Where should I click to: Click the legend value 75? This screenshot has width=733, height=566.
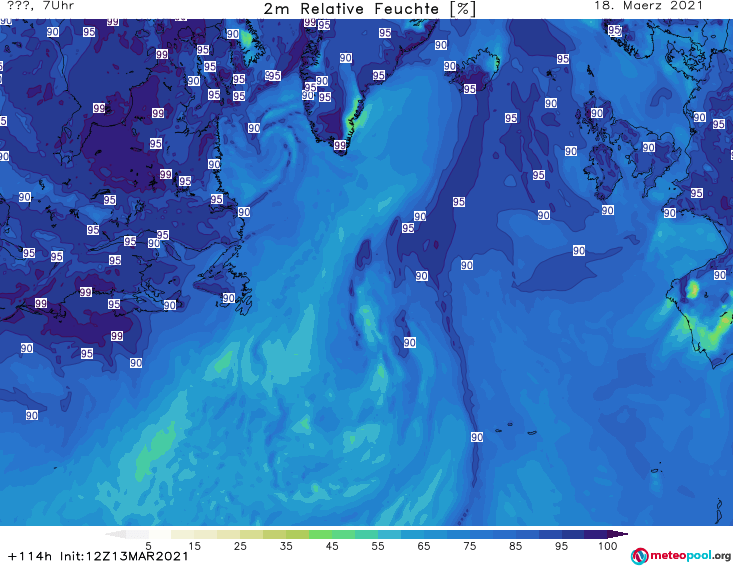click(470, 546)
